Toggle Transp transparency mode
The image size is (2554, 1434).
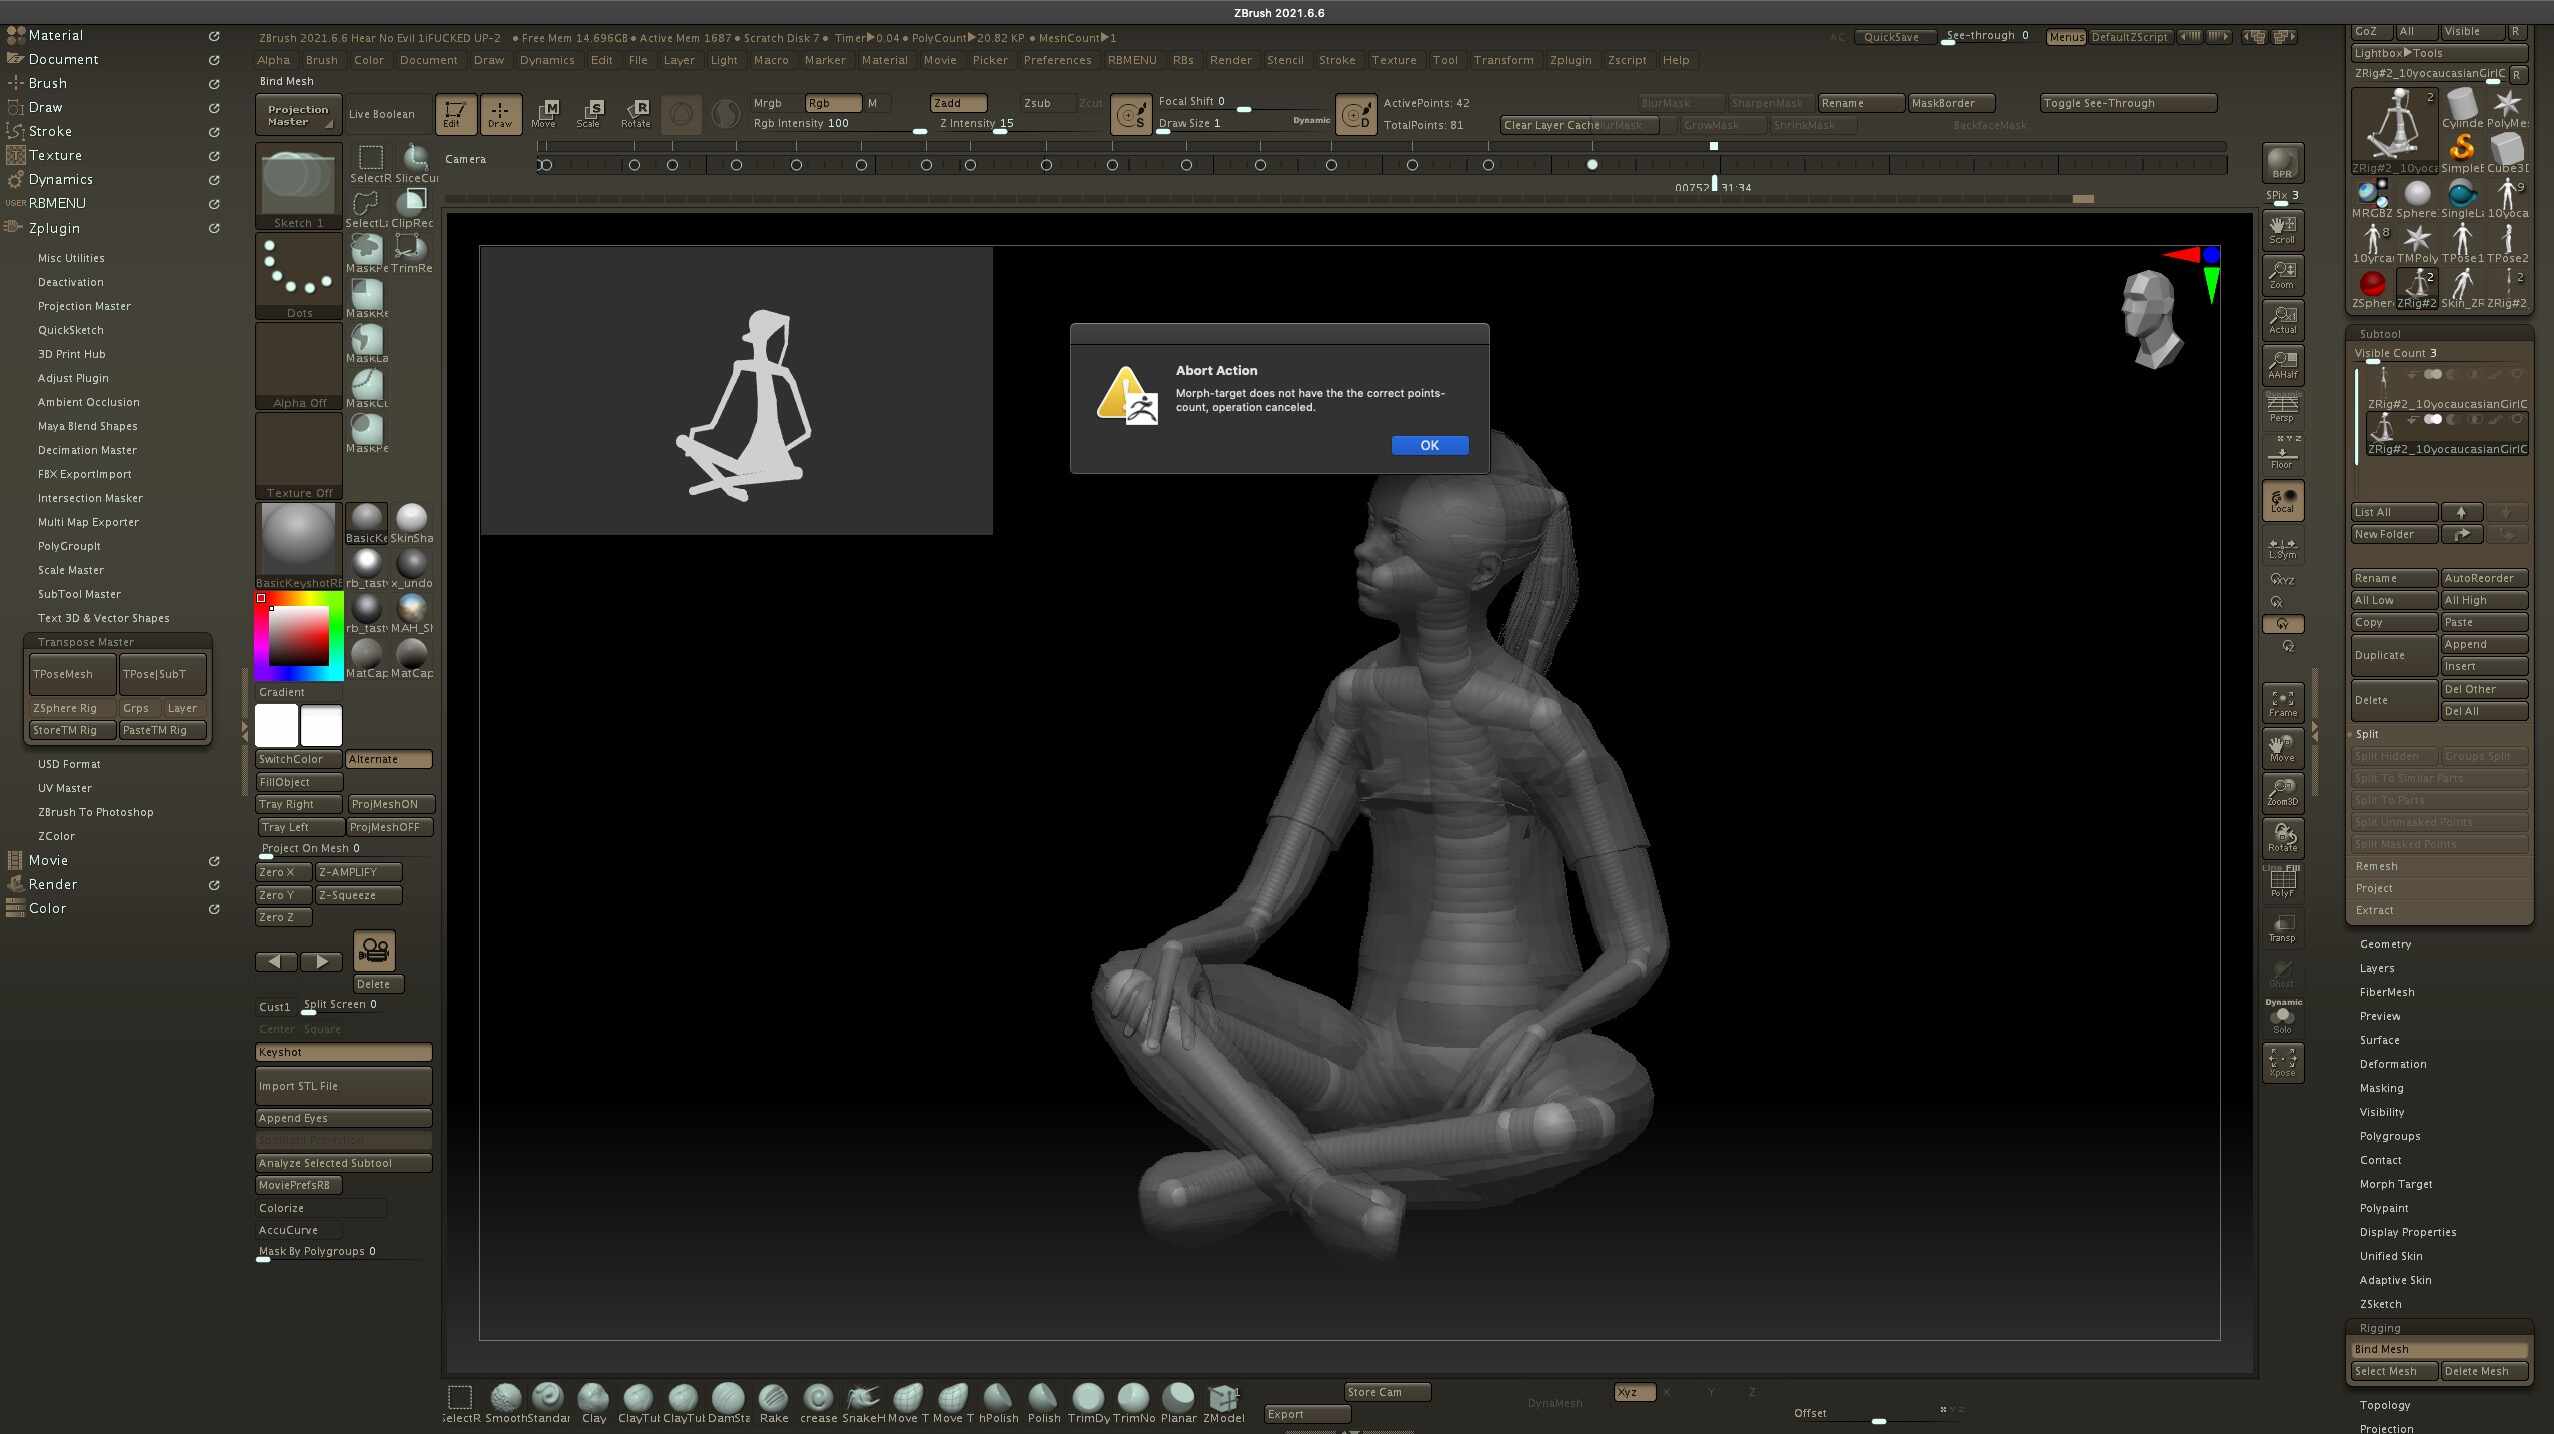[x=2282, y=928]
